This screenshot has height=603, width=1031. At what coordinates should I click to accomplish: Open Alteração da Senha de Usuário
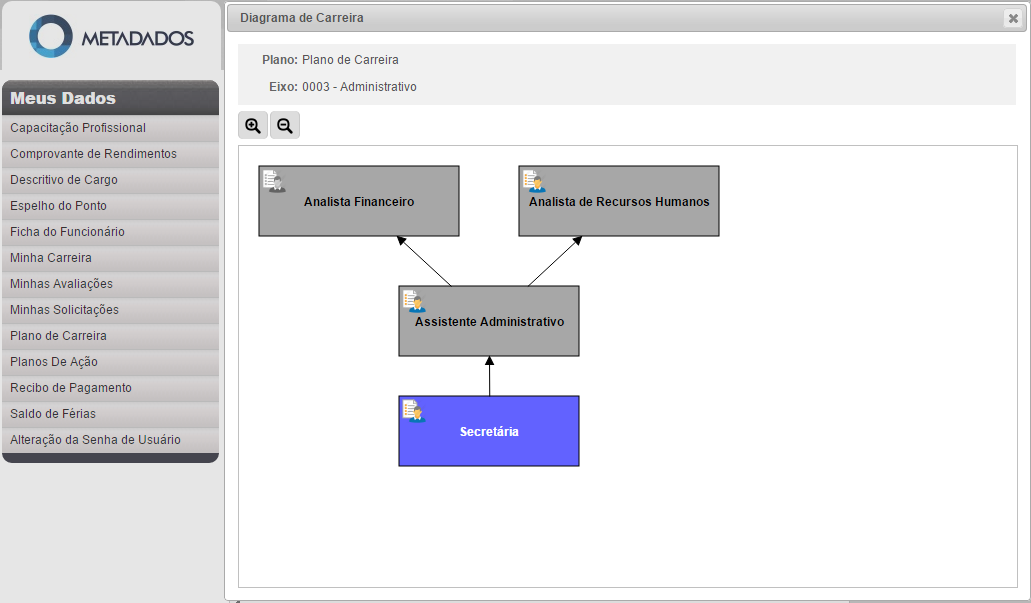95,440
